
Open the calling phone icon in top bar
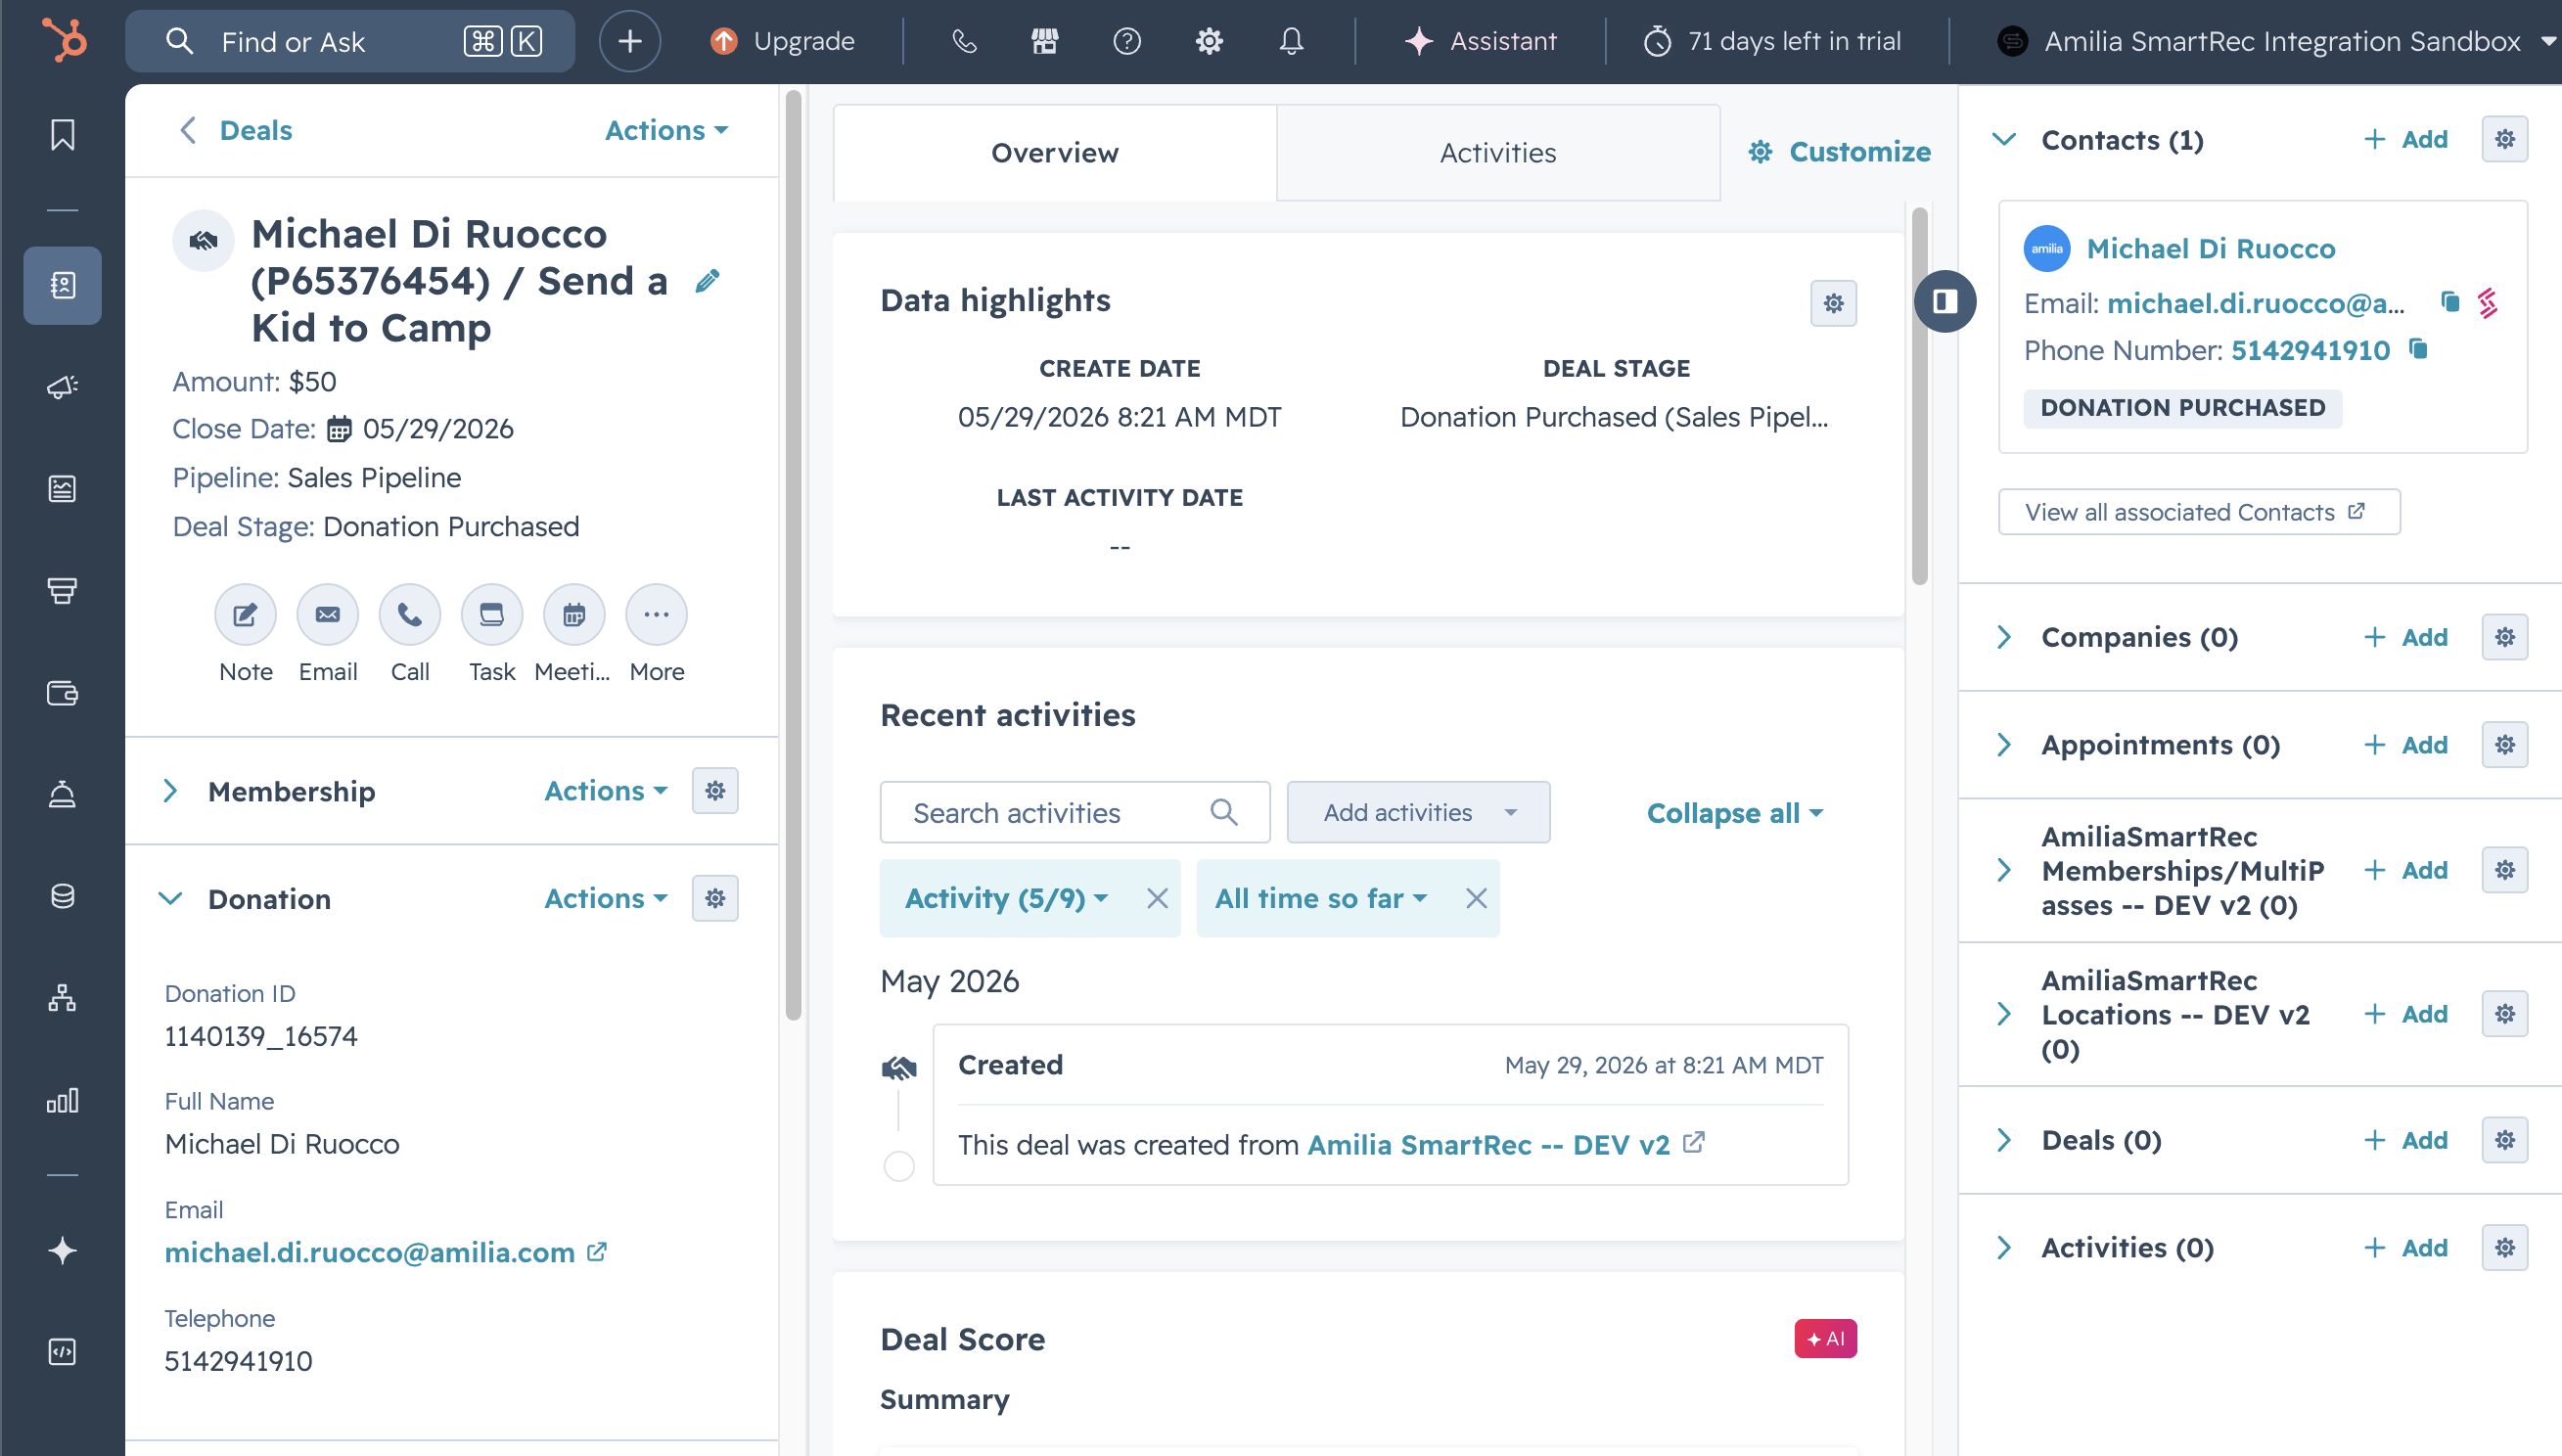point(964,41)
